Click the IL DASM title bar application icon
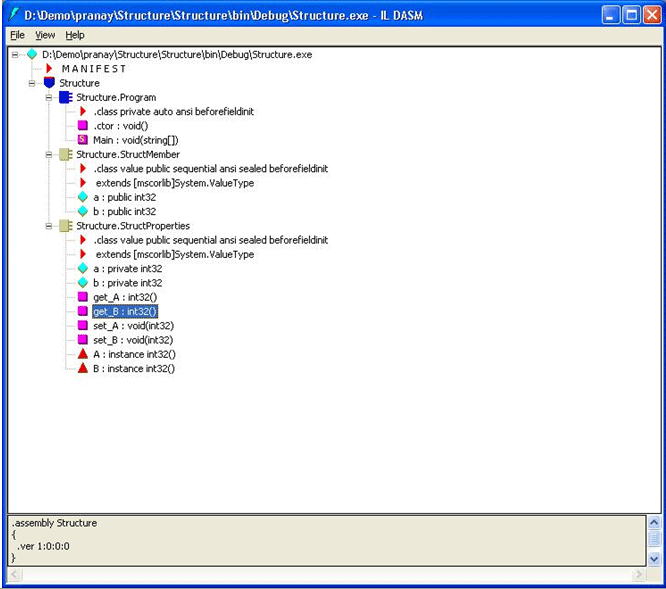Image resolution: width=666 pixels, height=589 pixels. coord(14,15)
